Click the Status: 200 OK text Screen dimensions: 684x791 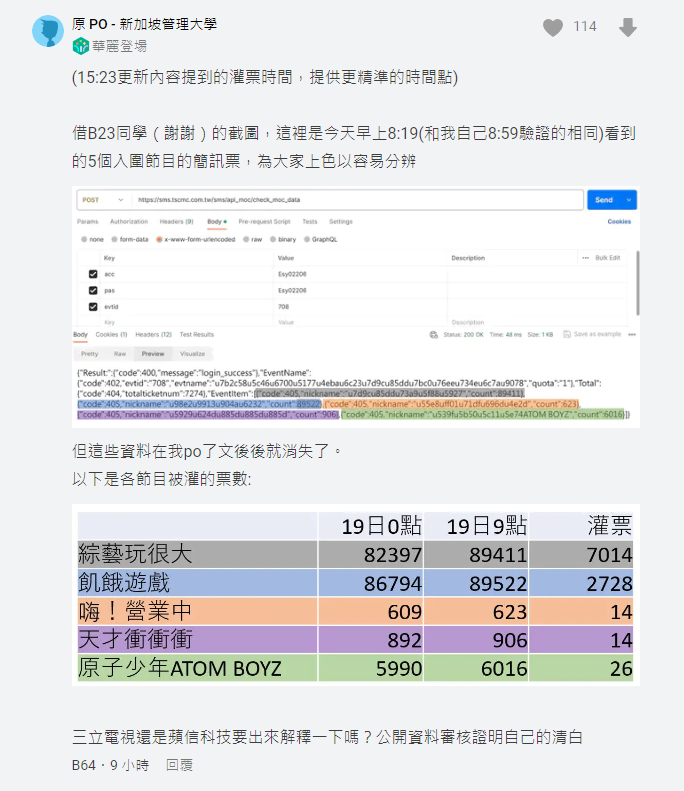point(464,334)
